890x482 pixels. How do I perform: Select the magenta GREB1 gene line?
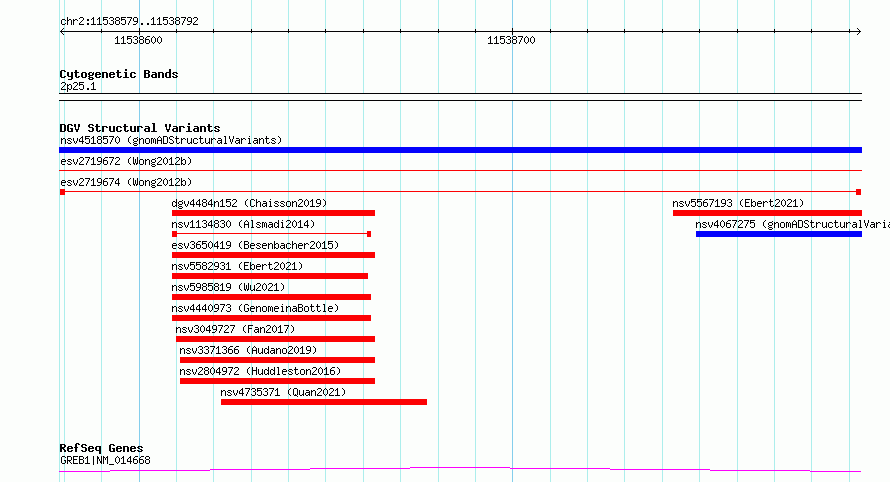click(x=460, y=470)
